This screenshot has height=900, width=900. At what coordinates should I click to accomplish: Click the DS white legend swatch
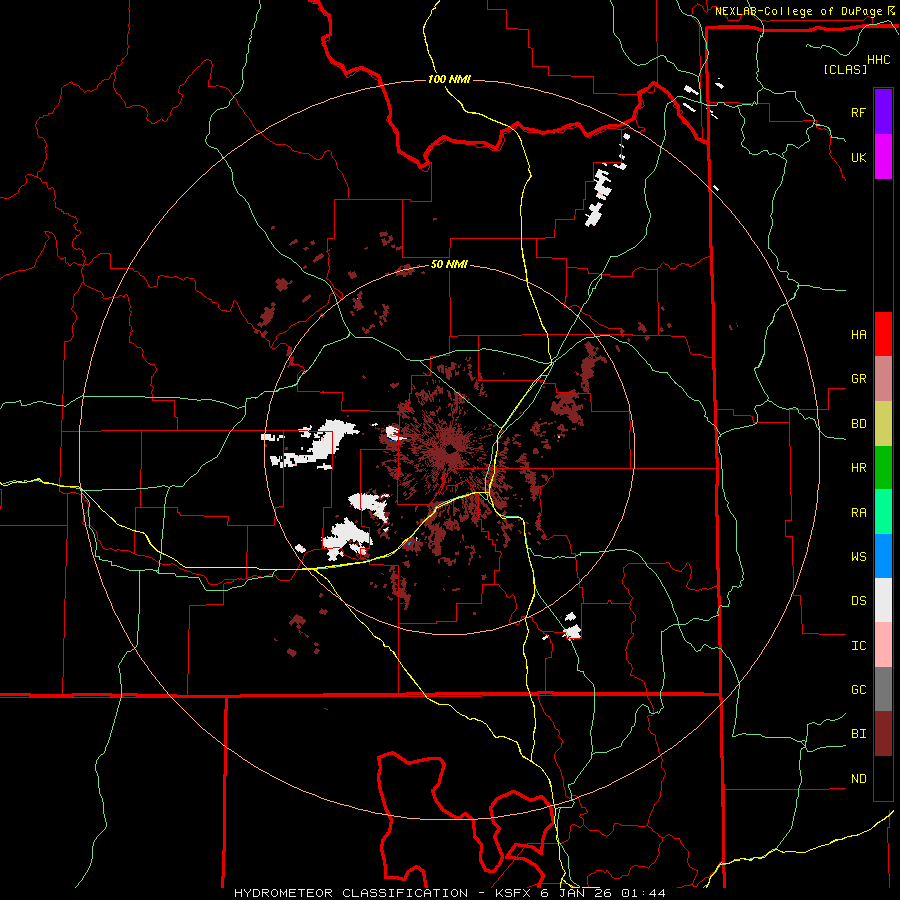pyautogui.click(x=883, y=600)
